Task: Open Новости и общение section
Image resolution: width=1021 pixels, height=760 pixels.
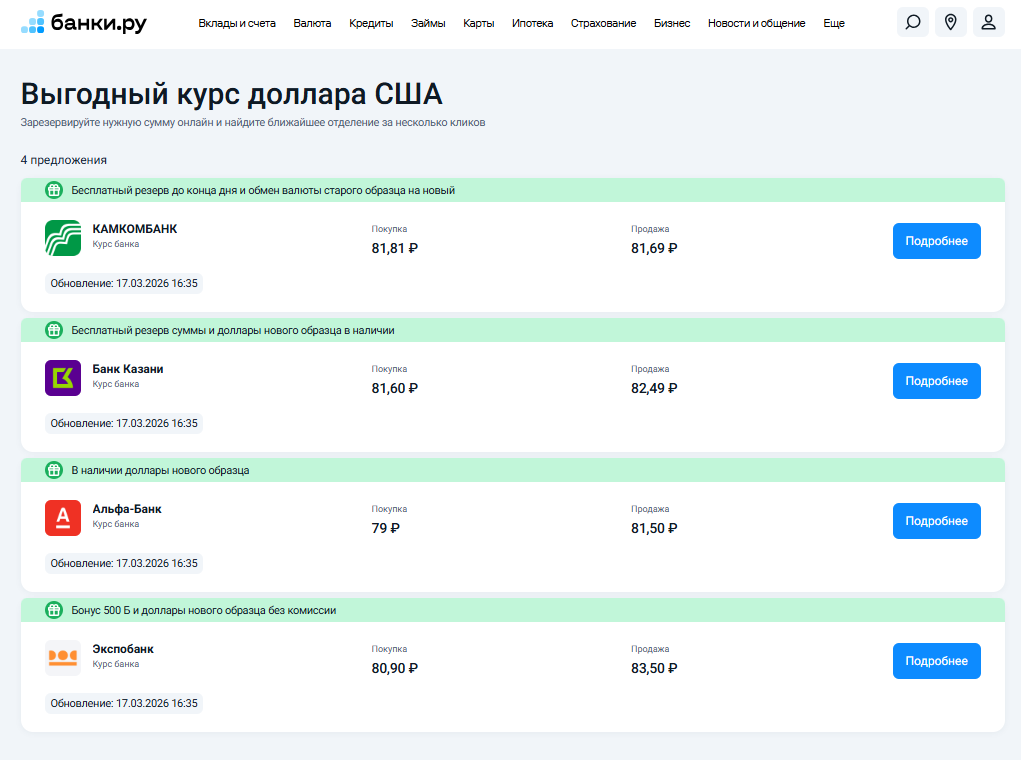Action: coord(755,22)
